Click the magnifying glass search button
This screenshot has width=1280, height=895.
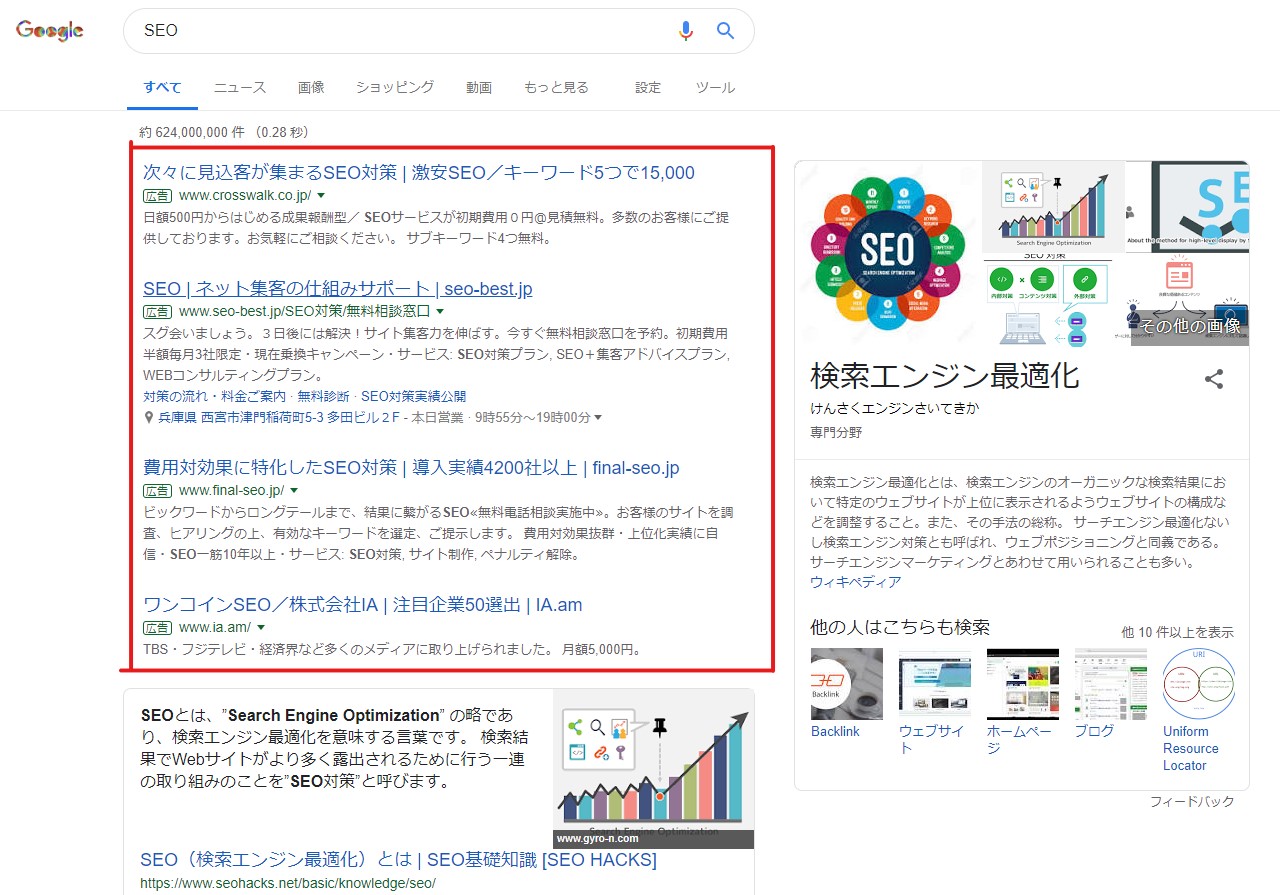coord(726,31)
